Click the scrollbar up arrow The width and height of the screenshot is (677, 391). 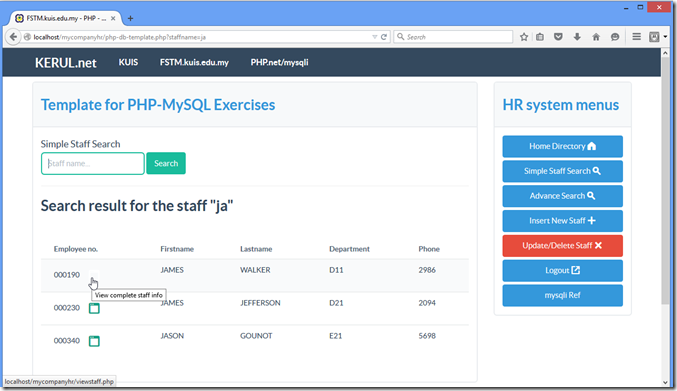(x=665, y=53)
